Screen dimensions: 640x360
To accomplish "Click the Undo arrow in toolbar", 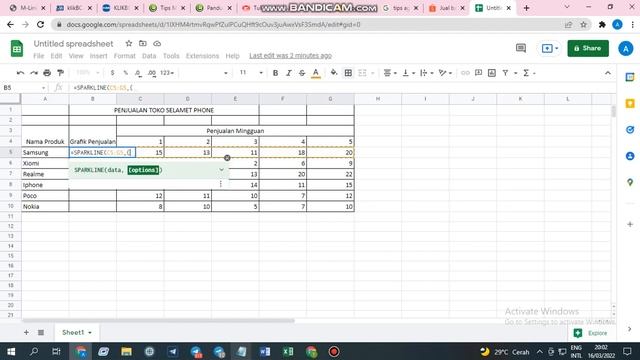I will 20,73.
